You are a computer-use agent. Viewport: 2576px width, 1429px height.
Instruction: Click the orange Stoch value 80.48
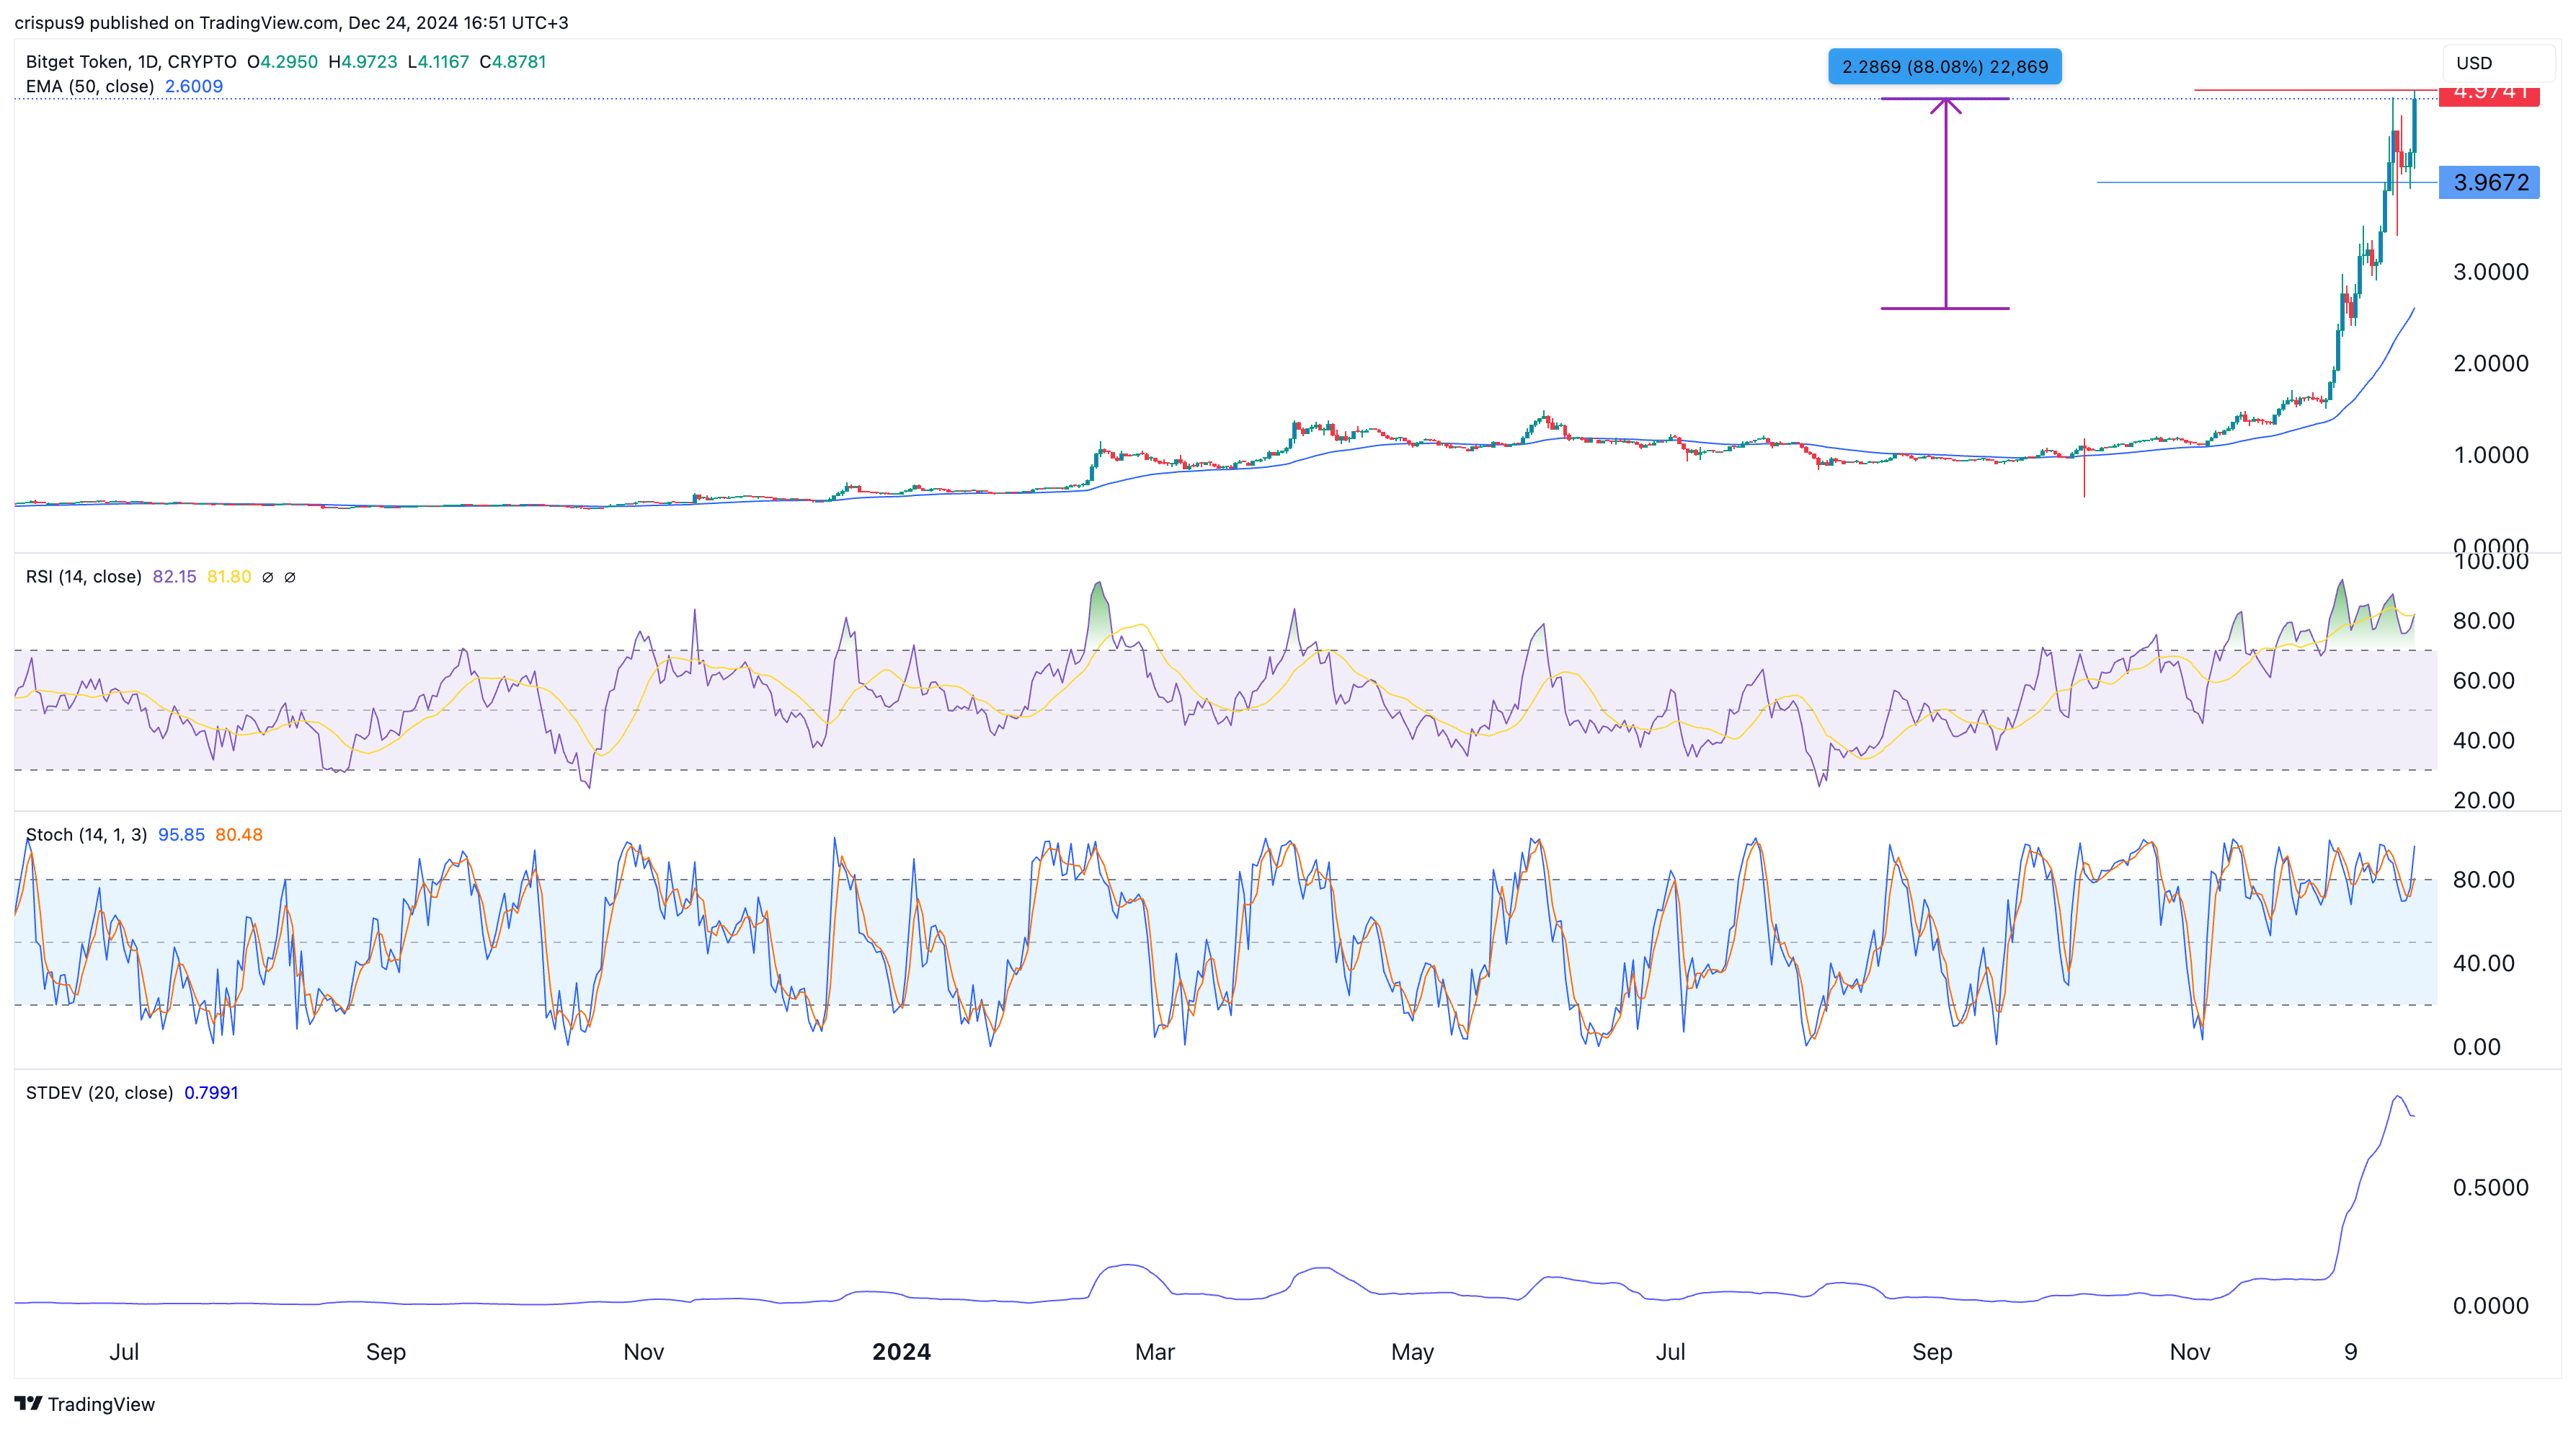click(x=239, y=834)
